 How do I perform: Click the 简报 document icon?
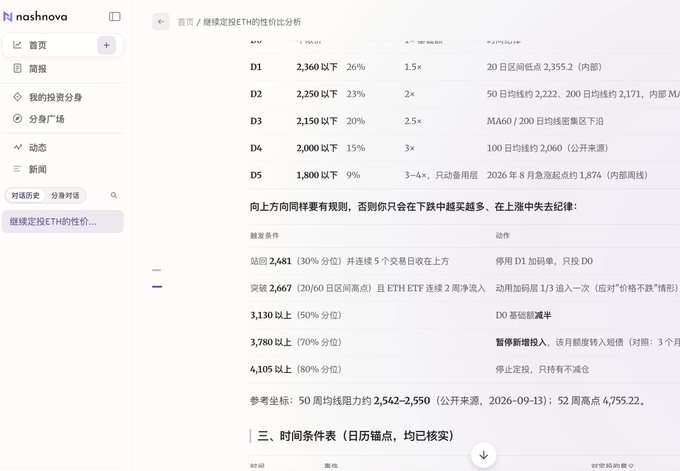point(17,68)
